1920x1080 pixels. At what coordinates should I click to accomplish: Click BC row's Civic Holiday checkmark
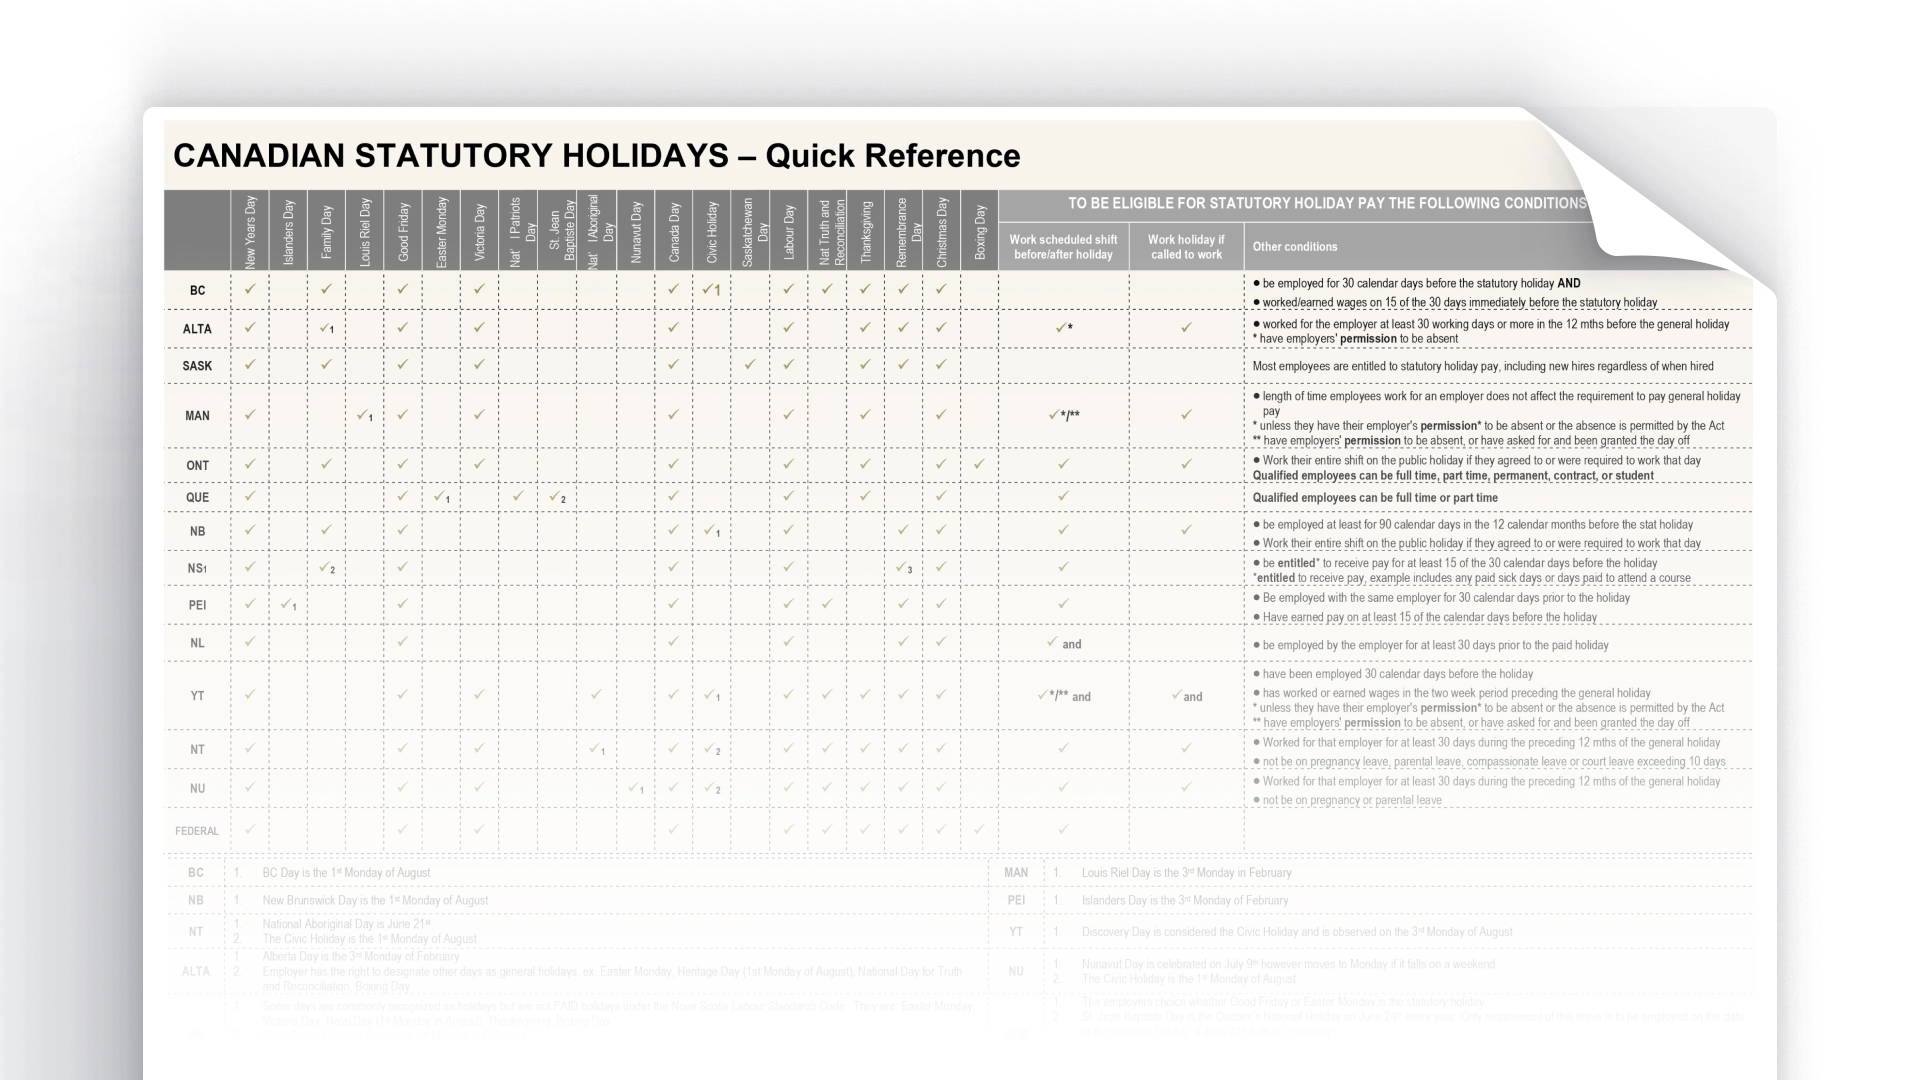(x=711, y=290)
